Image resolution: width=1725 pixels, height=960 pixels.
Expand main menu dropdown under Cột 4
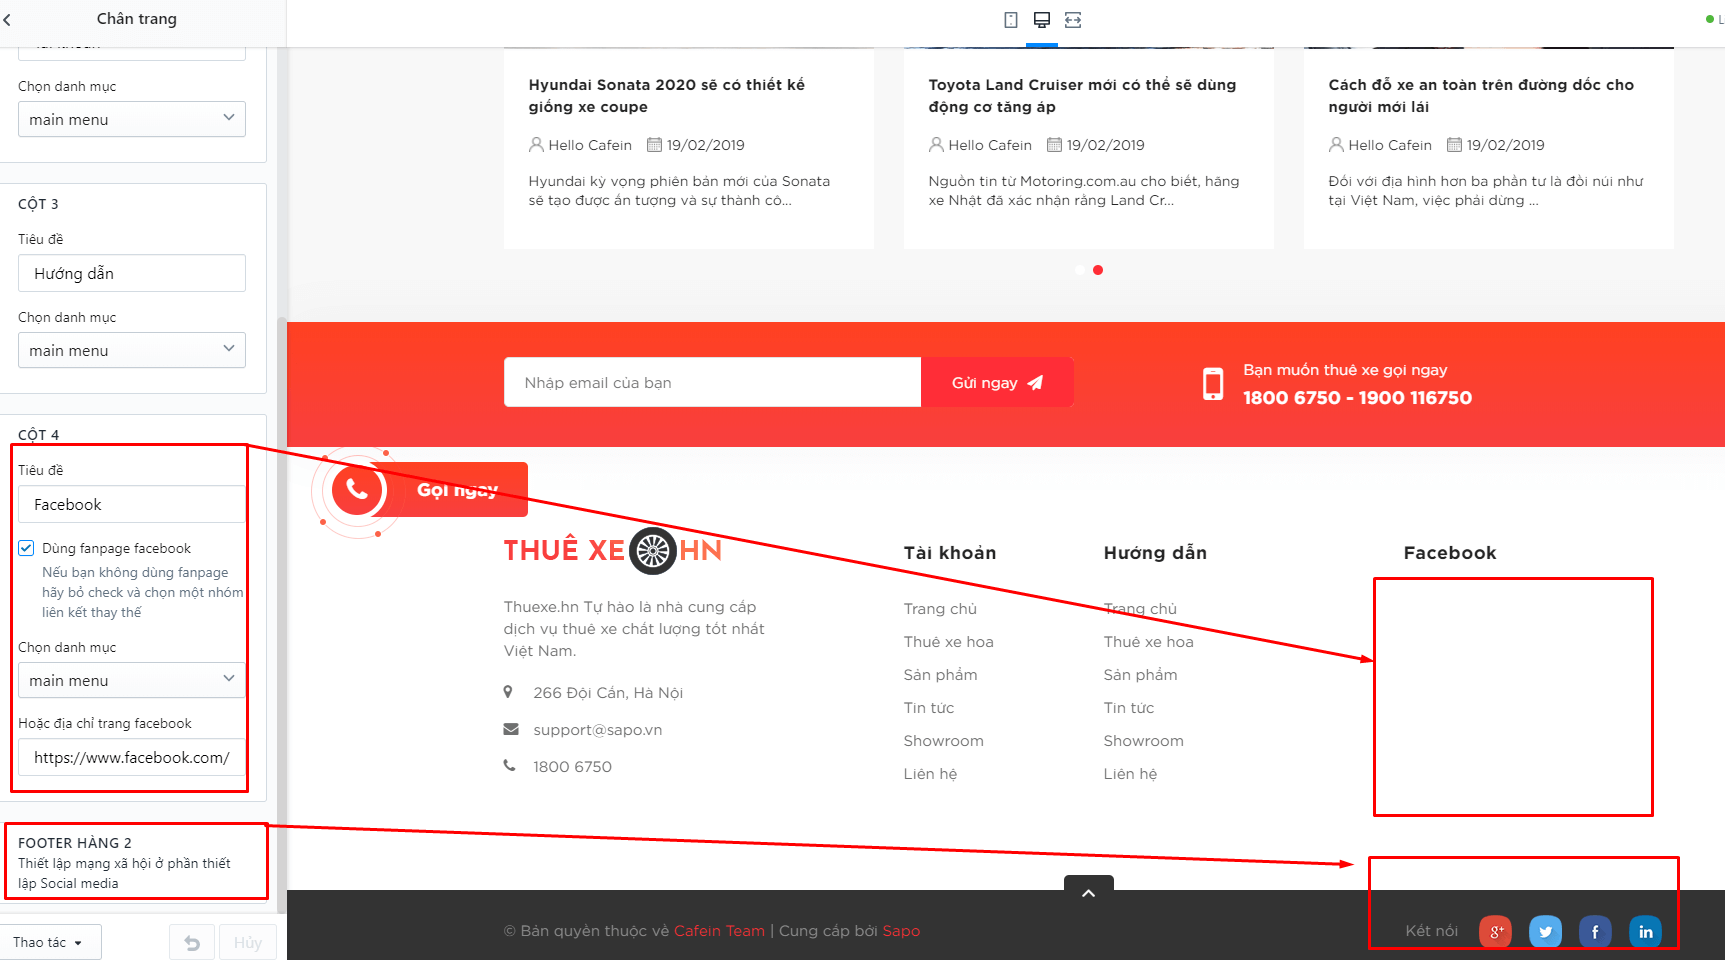tap(132, 680)
